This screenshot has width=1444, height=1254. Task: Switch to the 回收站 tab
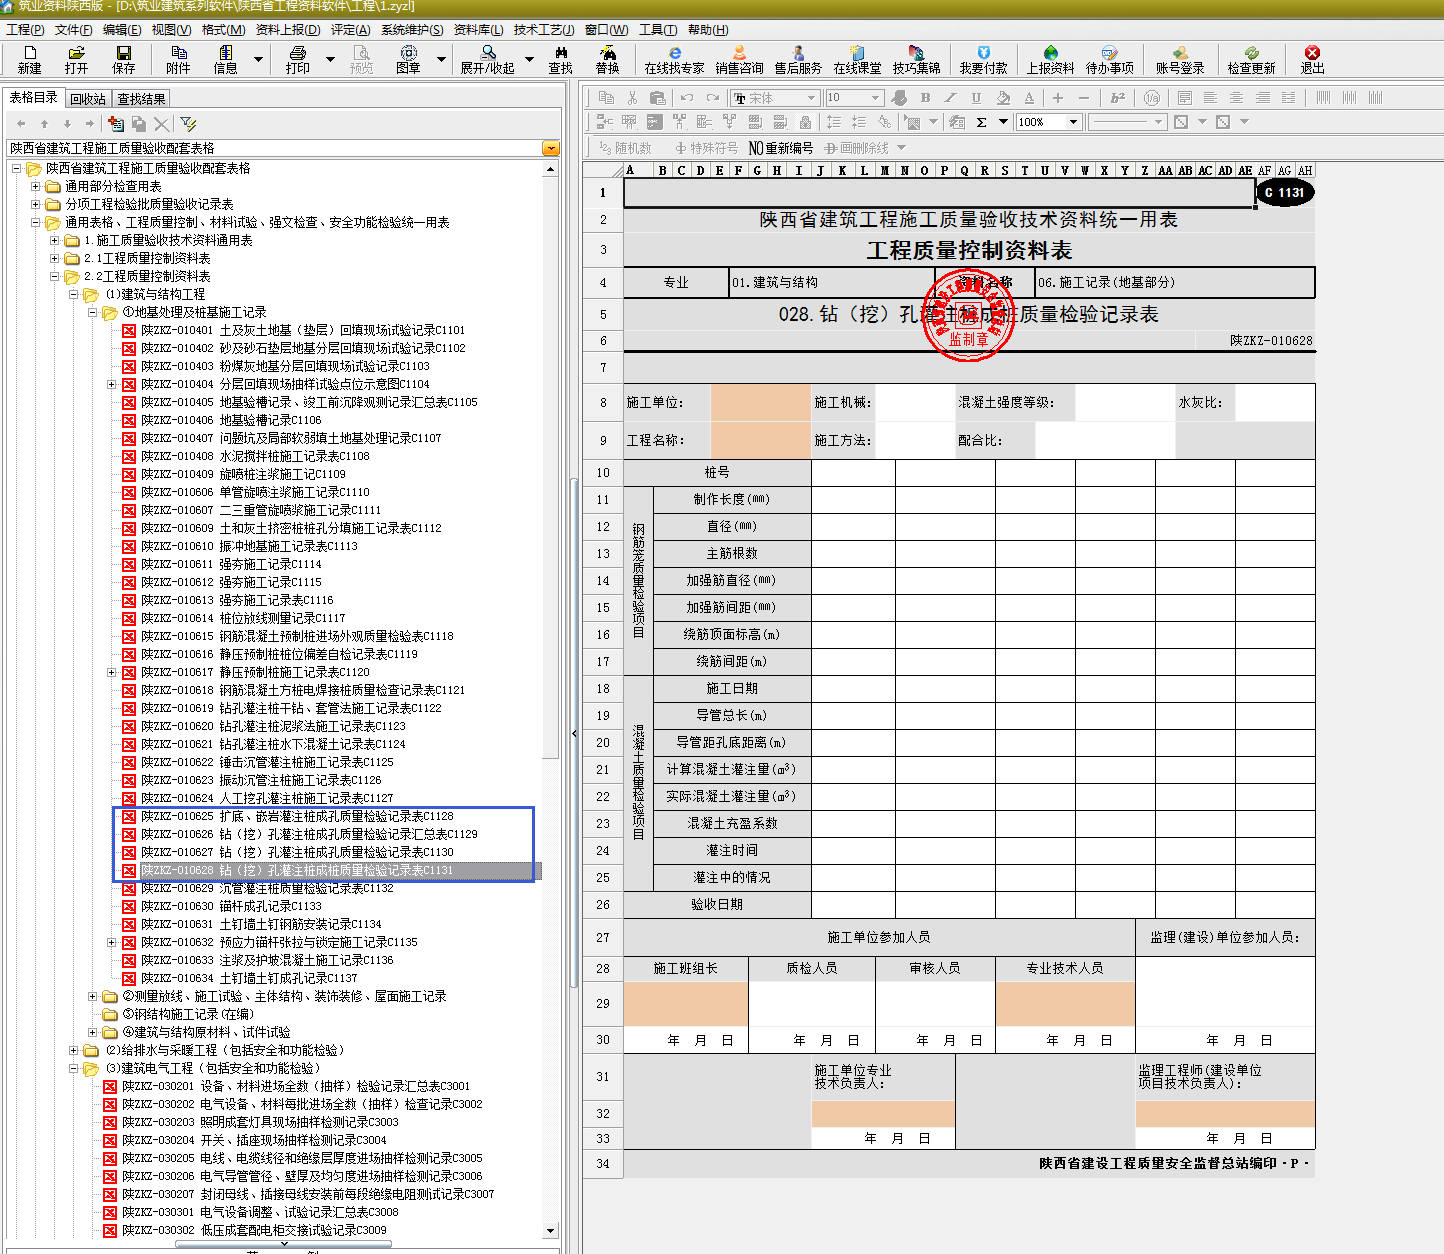[88, 99]
